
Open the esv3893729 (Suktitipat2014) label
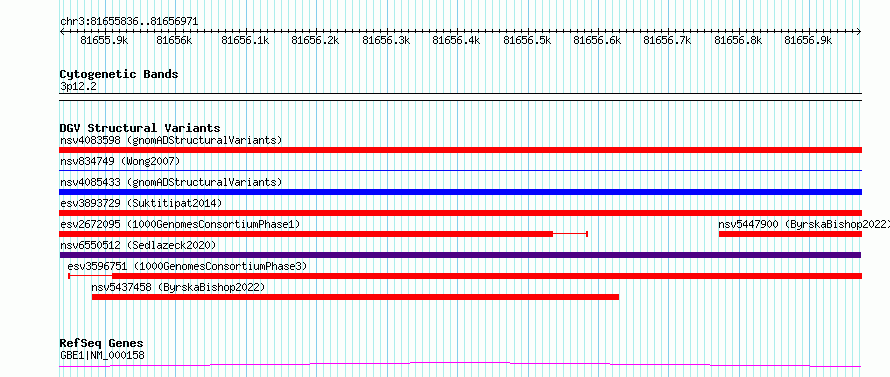click(141, 203)
